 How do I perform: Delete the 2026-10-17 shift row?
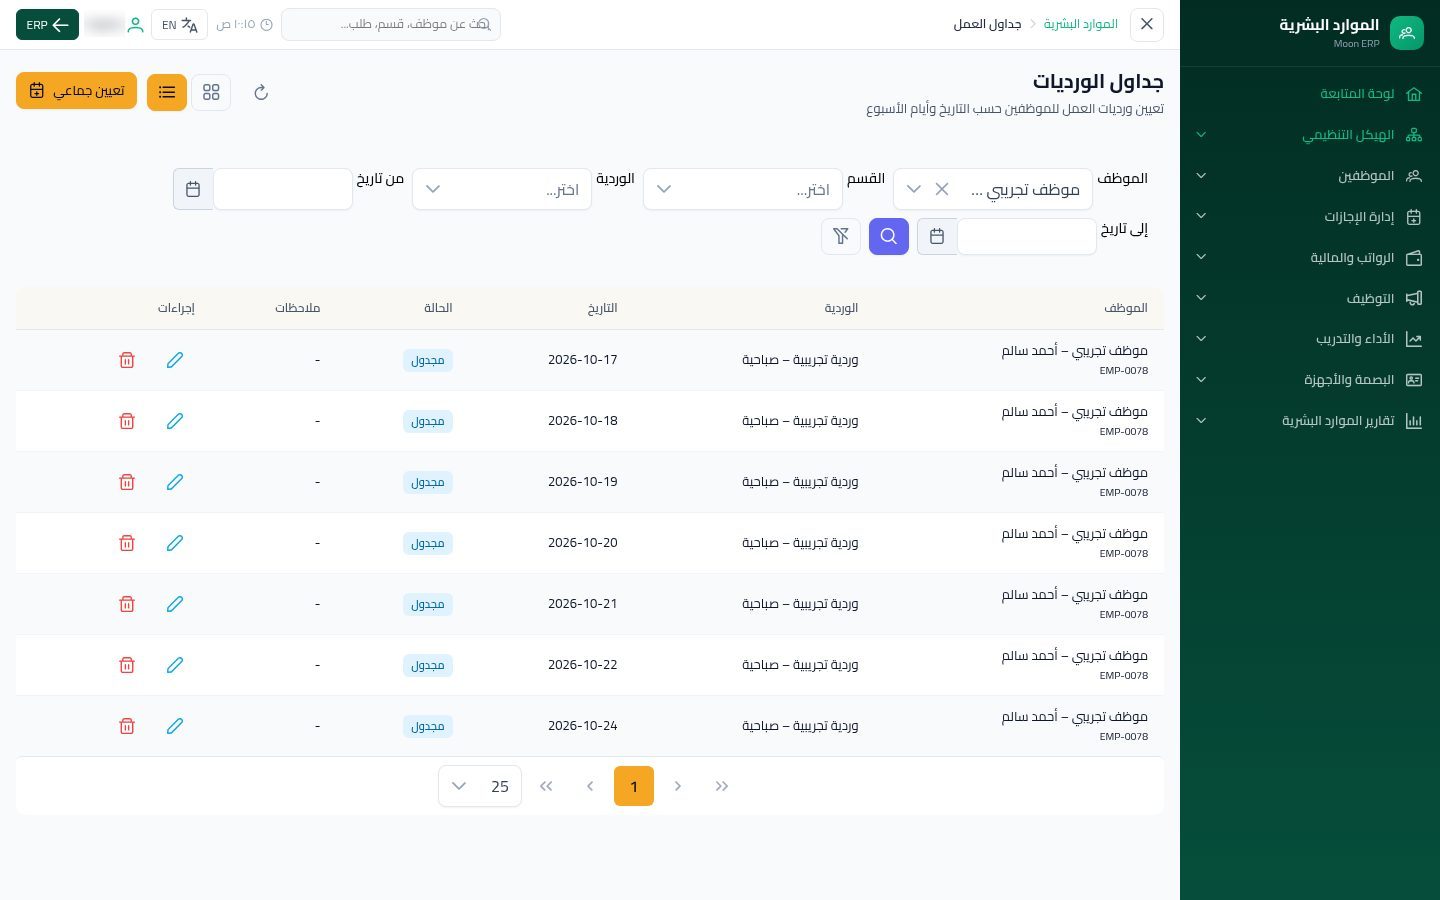tap(127, 360)
